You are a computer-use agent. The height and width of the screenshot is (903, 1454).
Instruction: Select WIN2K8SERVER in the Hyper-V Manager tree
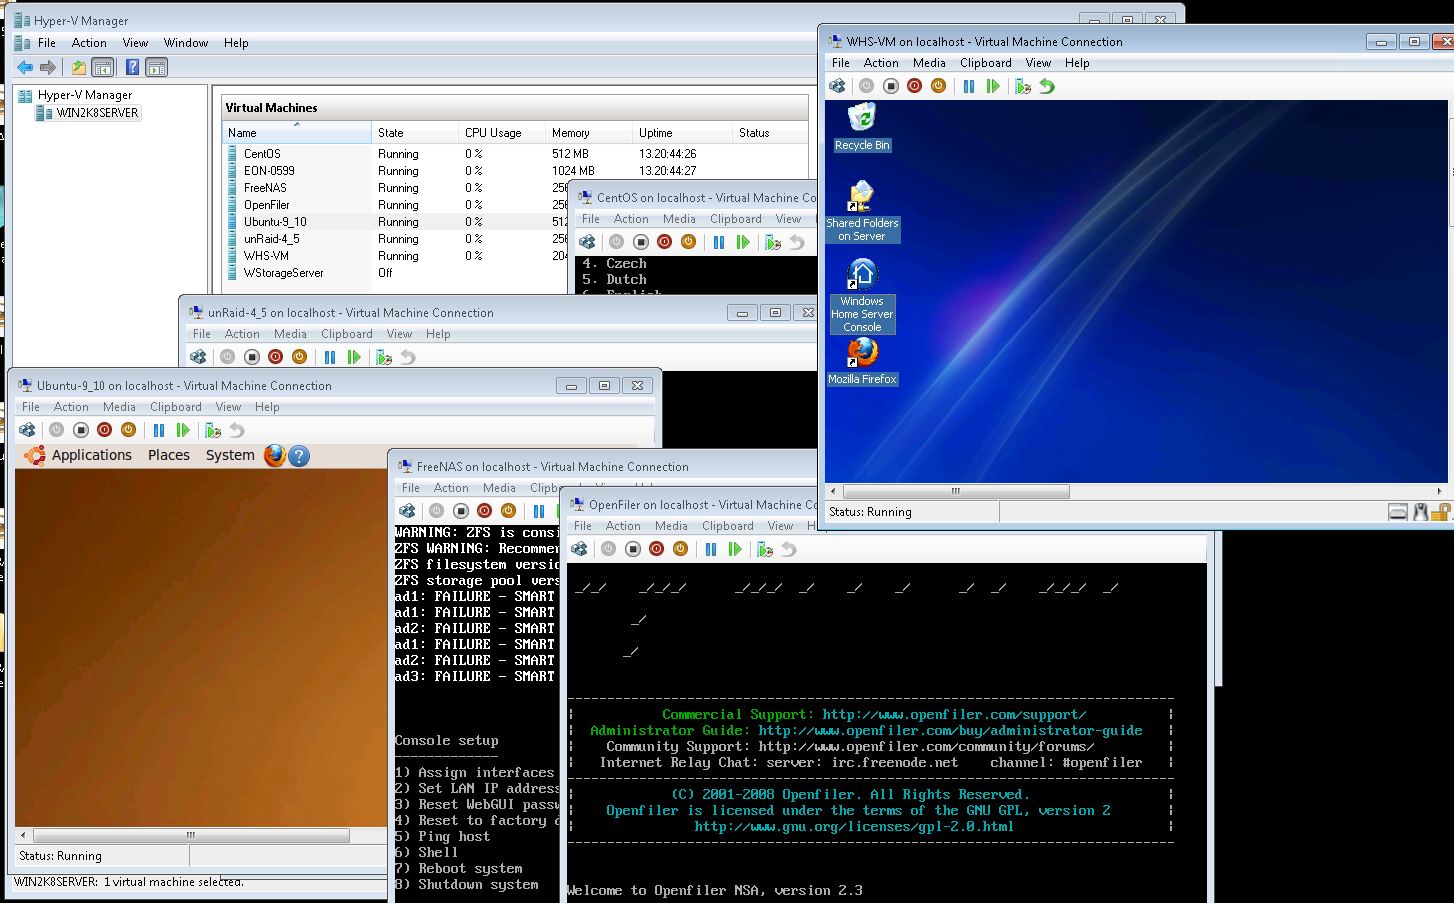click(97, 113)
